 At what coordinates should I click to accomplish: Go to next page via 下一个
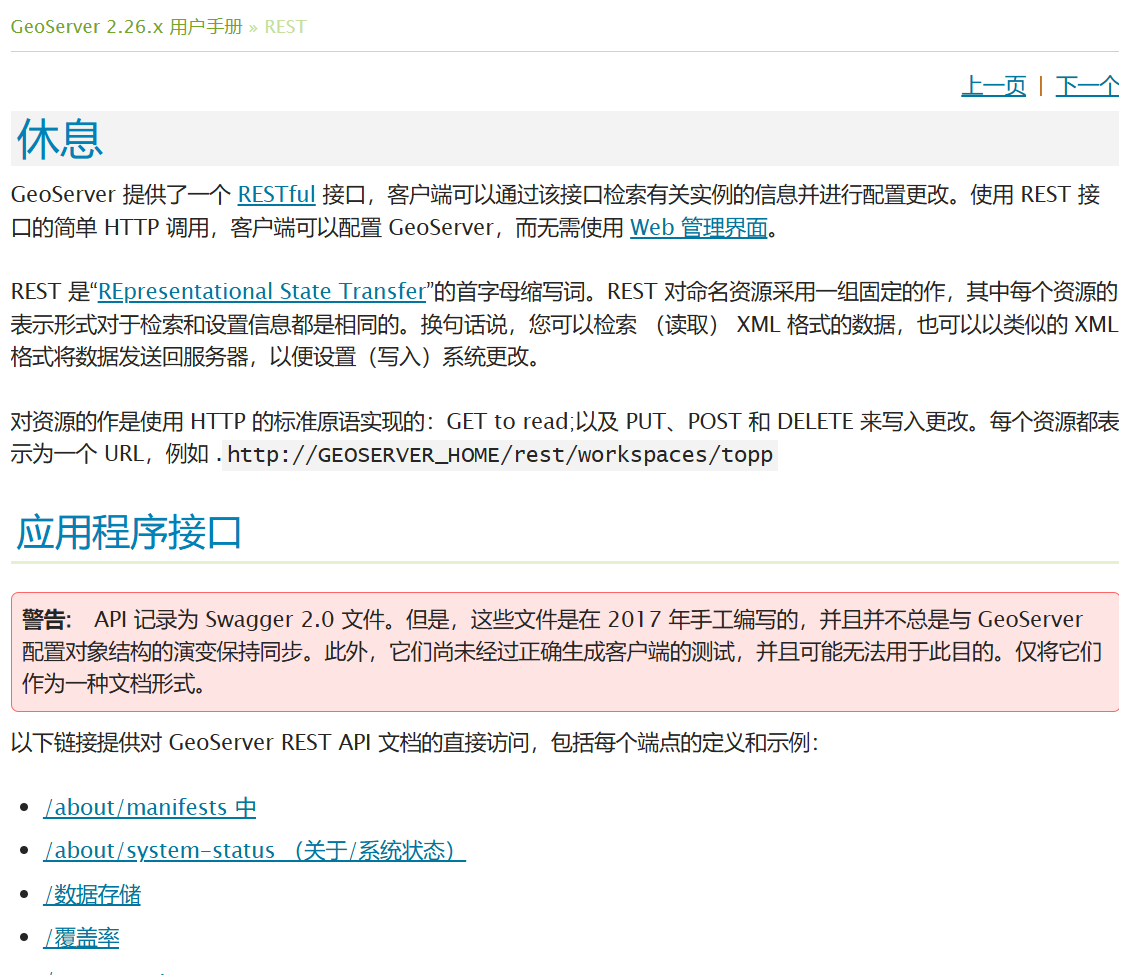[x=1087, y=85]
